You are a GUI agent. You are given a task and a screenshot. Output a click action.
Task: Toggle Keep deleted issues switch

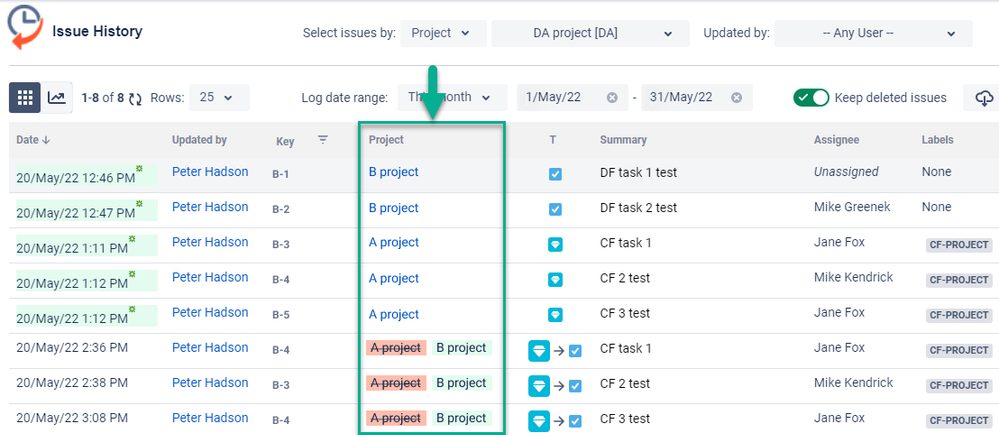coord(810,97)
